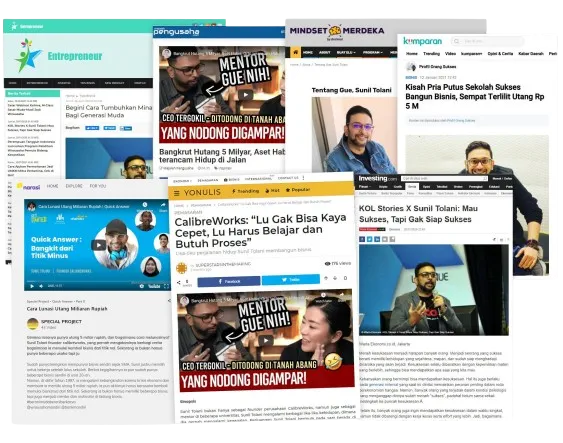563x443 pixels.
Task: Toggle fullscreen on the Narasi video
Action: 166,286
